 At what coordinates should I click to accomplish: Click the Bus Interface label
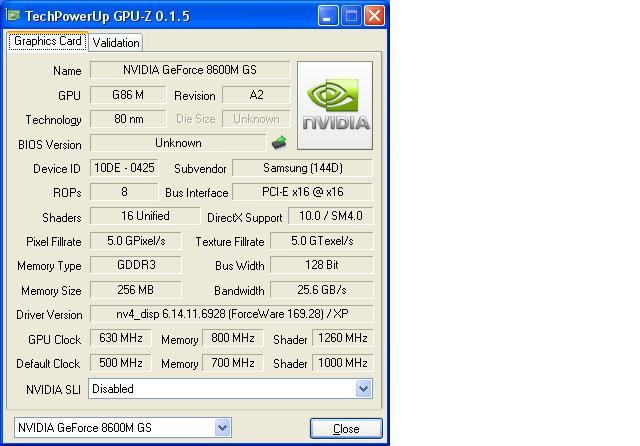[197, 193]
